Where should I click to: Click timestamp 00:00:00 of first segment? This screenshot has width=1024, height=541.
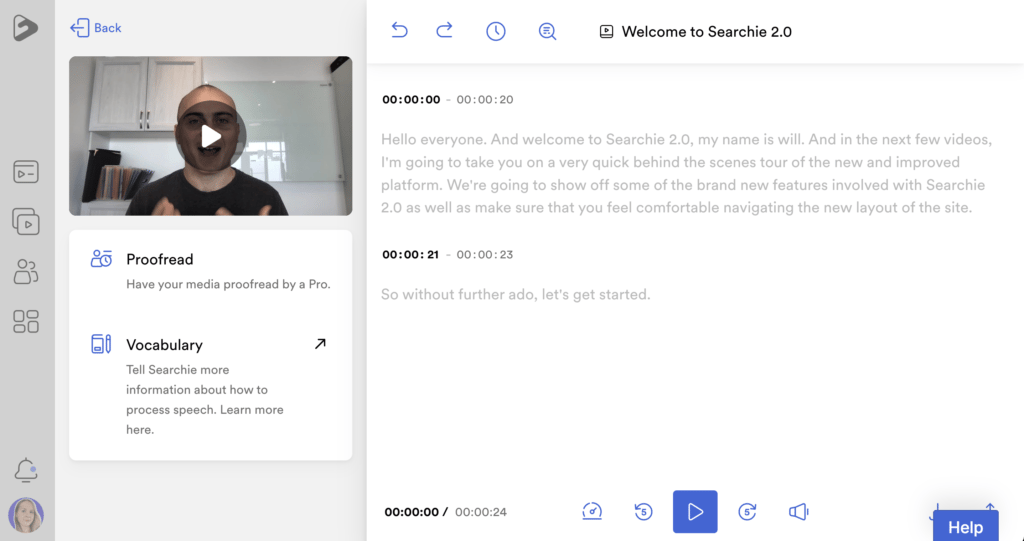tap(411, 99)
